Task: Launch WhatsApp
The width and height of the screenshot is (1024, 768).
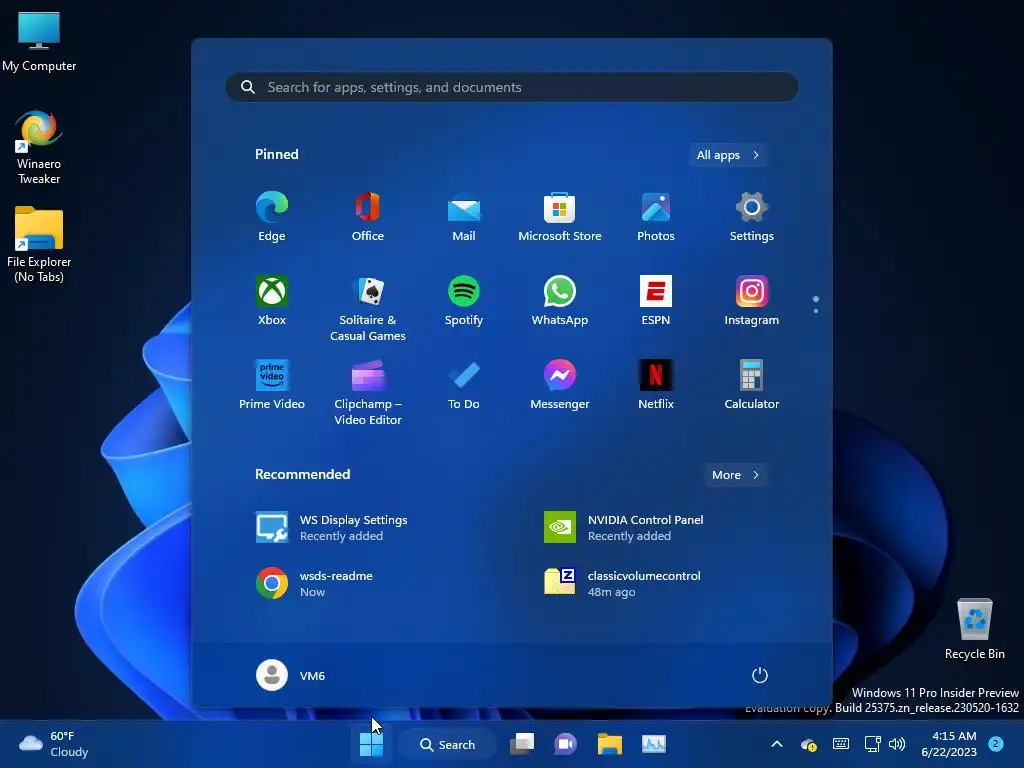Action: [x=560, y=301]
